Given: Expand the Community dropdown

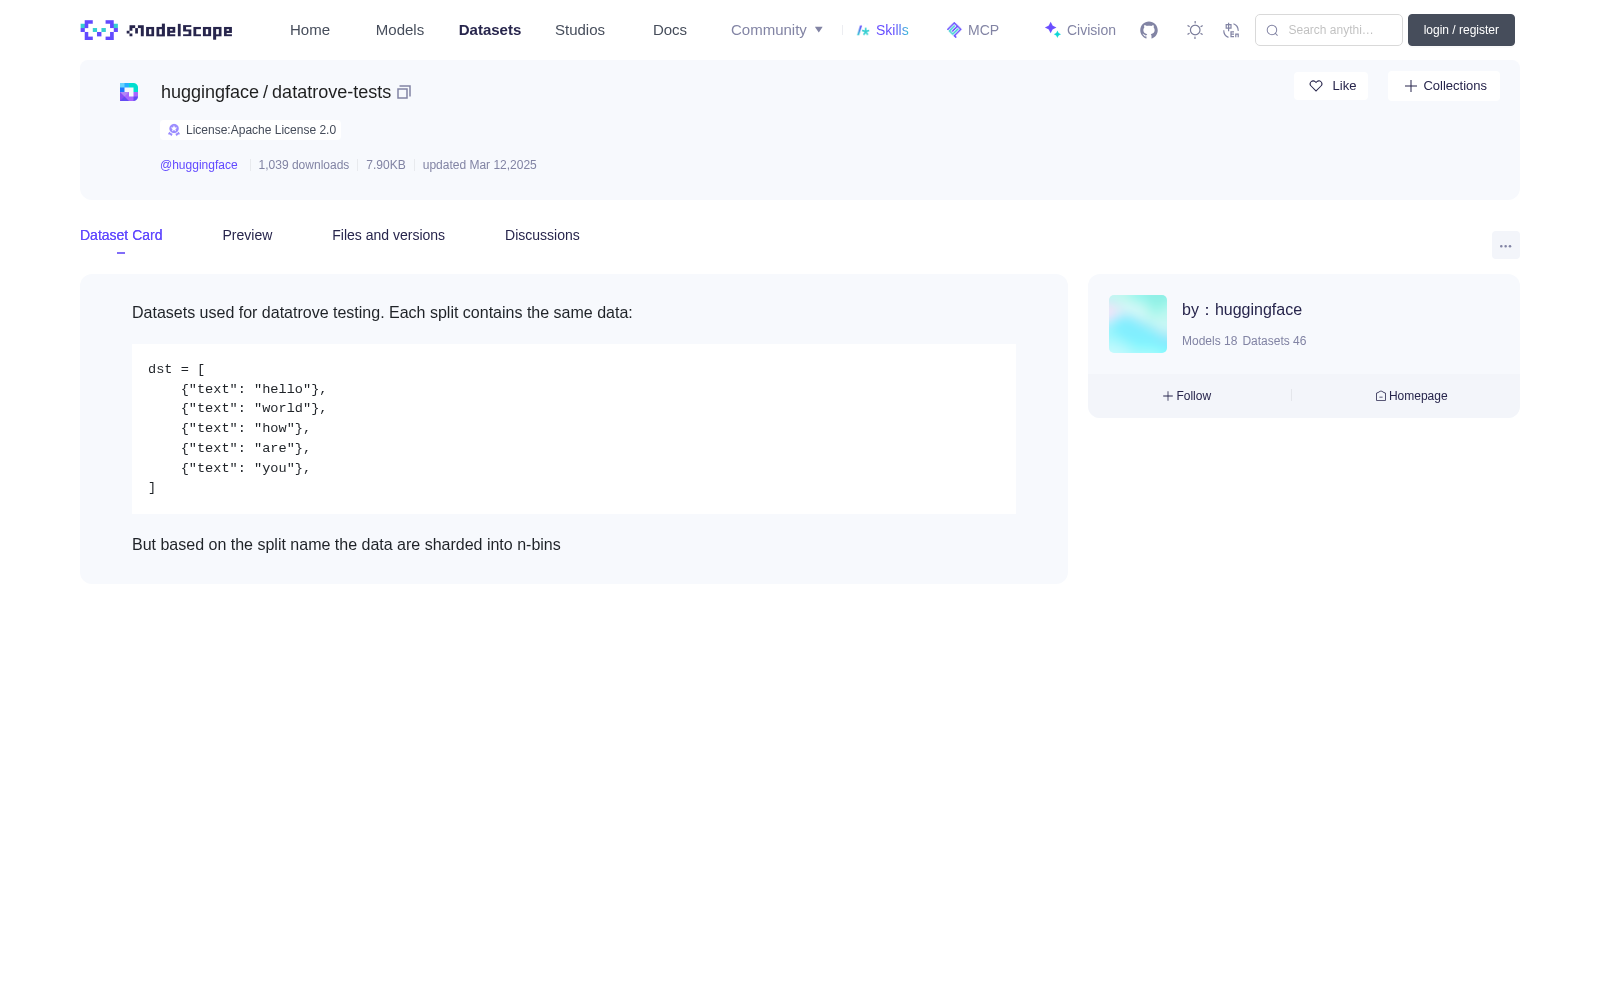Looking at the screenshot, I should pos(777,30).
